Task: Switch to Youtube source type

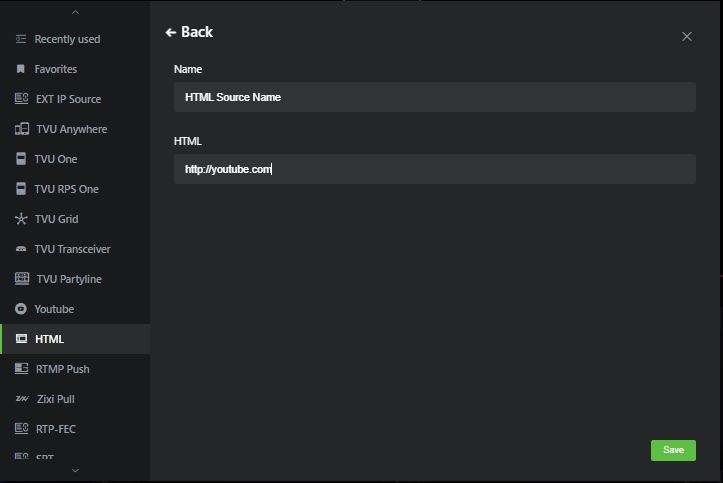Action: 75,309
